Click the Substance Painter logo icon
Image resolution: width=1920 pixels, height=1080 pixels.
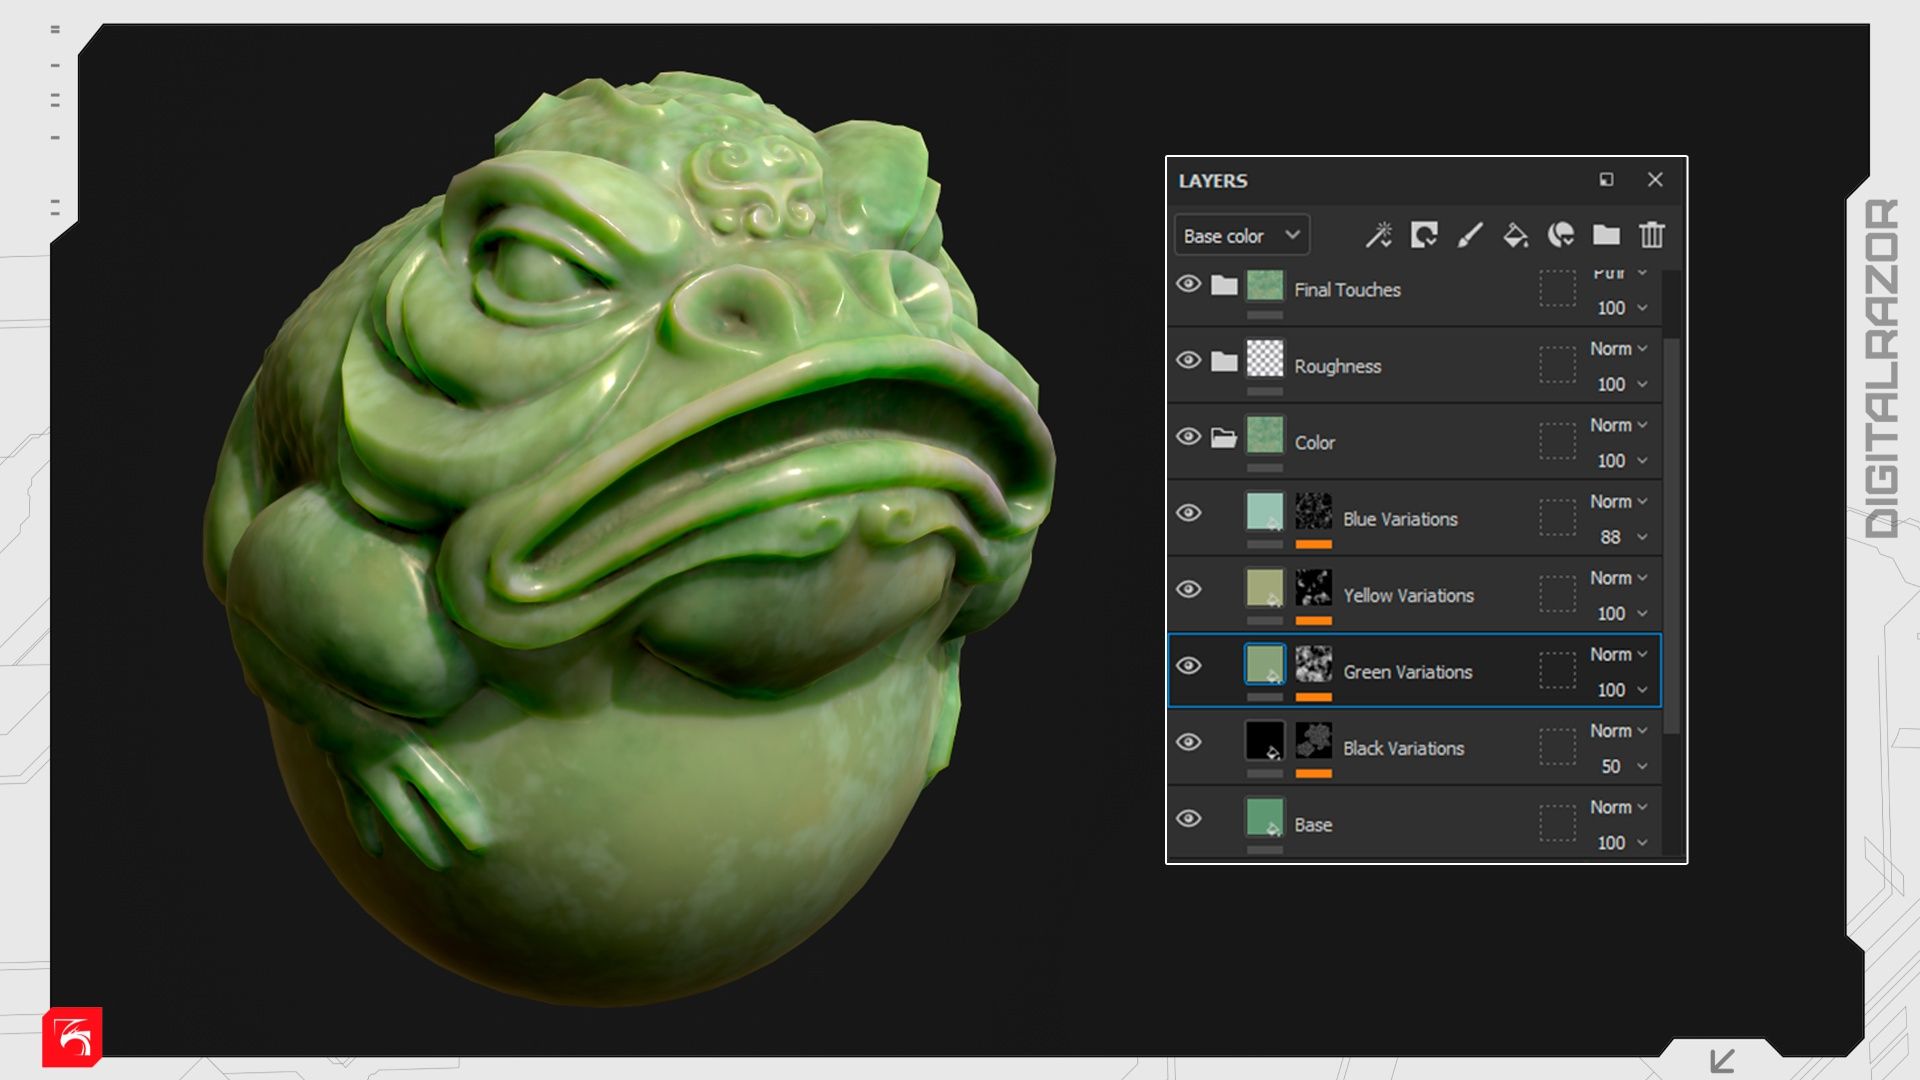tap(72, 1037)
